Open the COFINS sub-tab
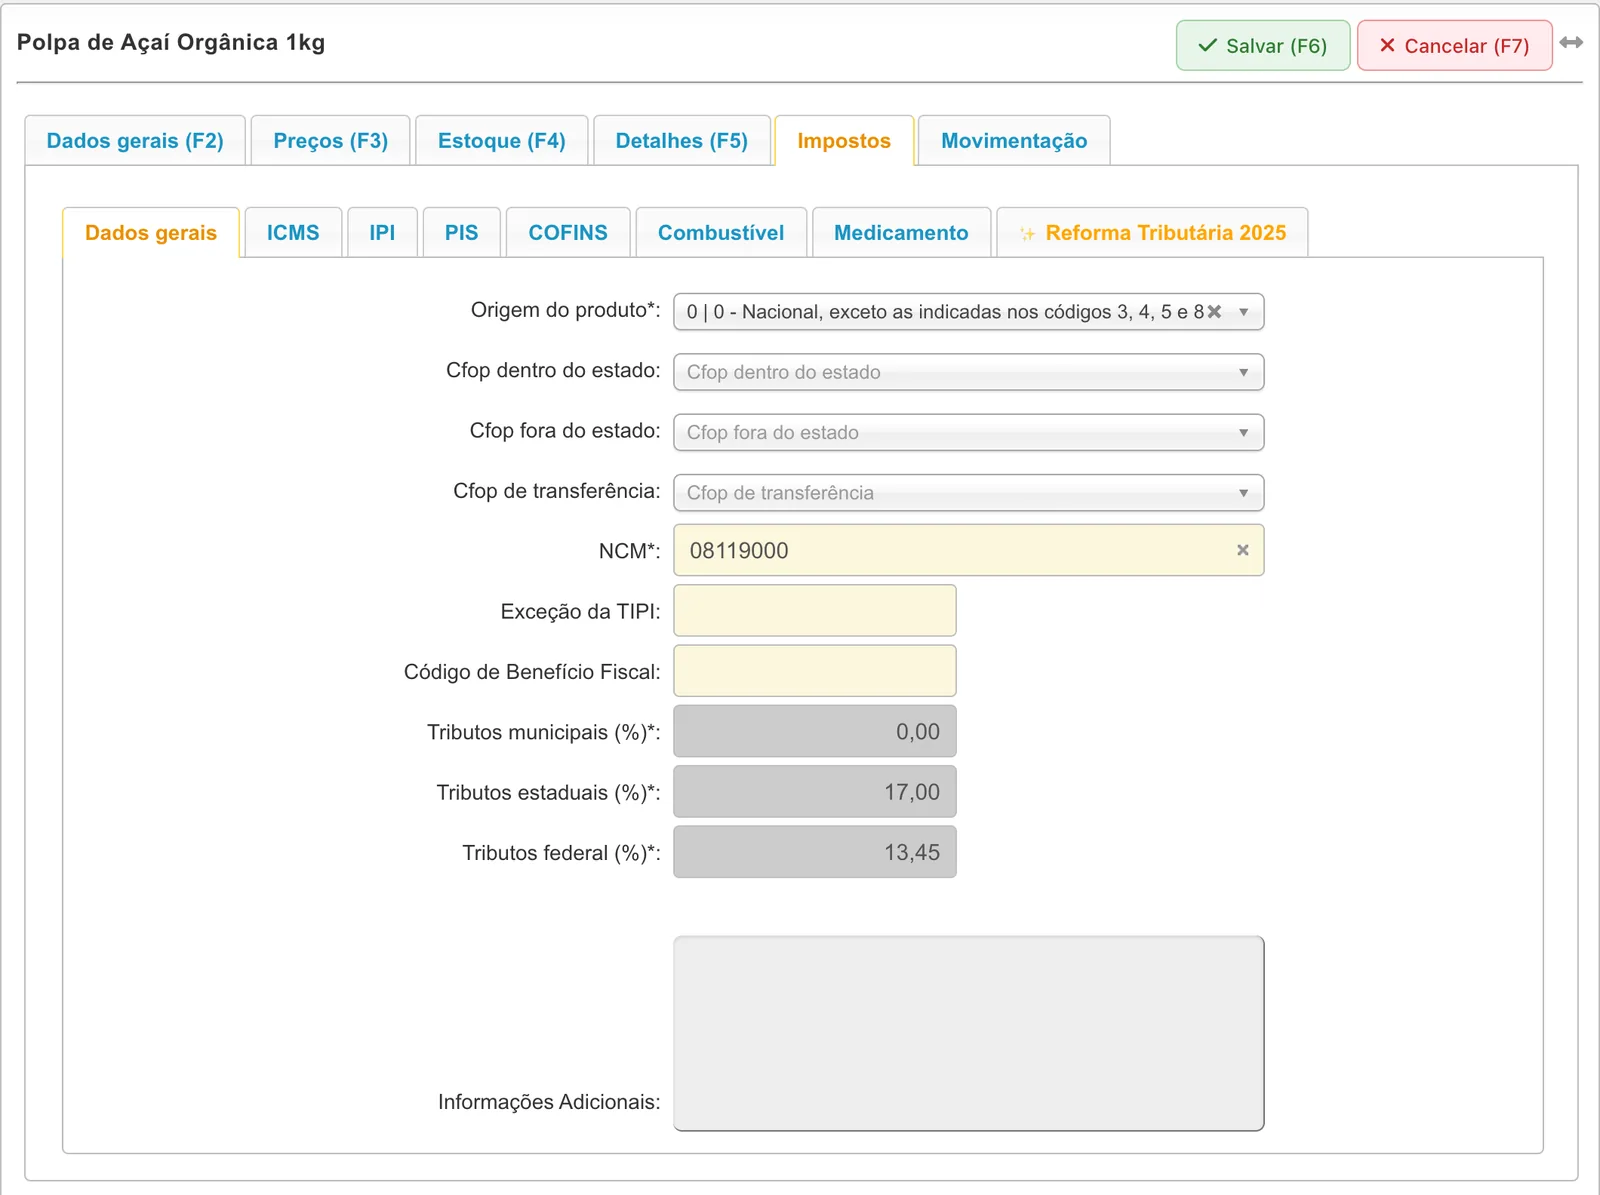The image size is (1600, 1195). 568,233
